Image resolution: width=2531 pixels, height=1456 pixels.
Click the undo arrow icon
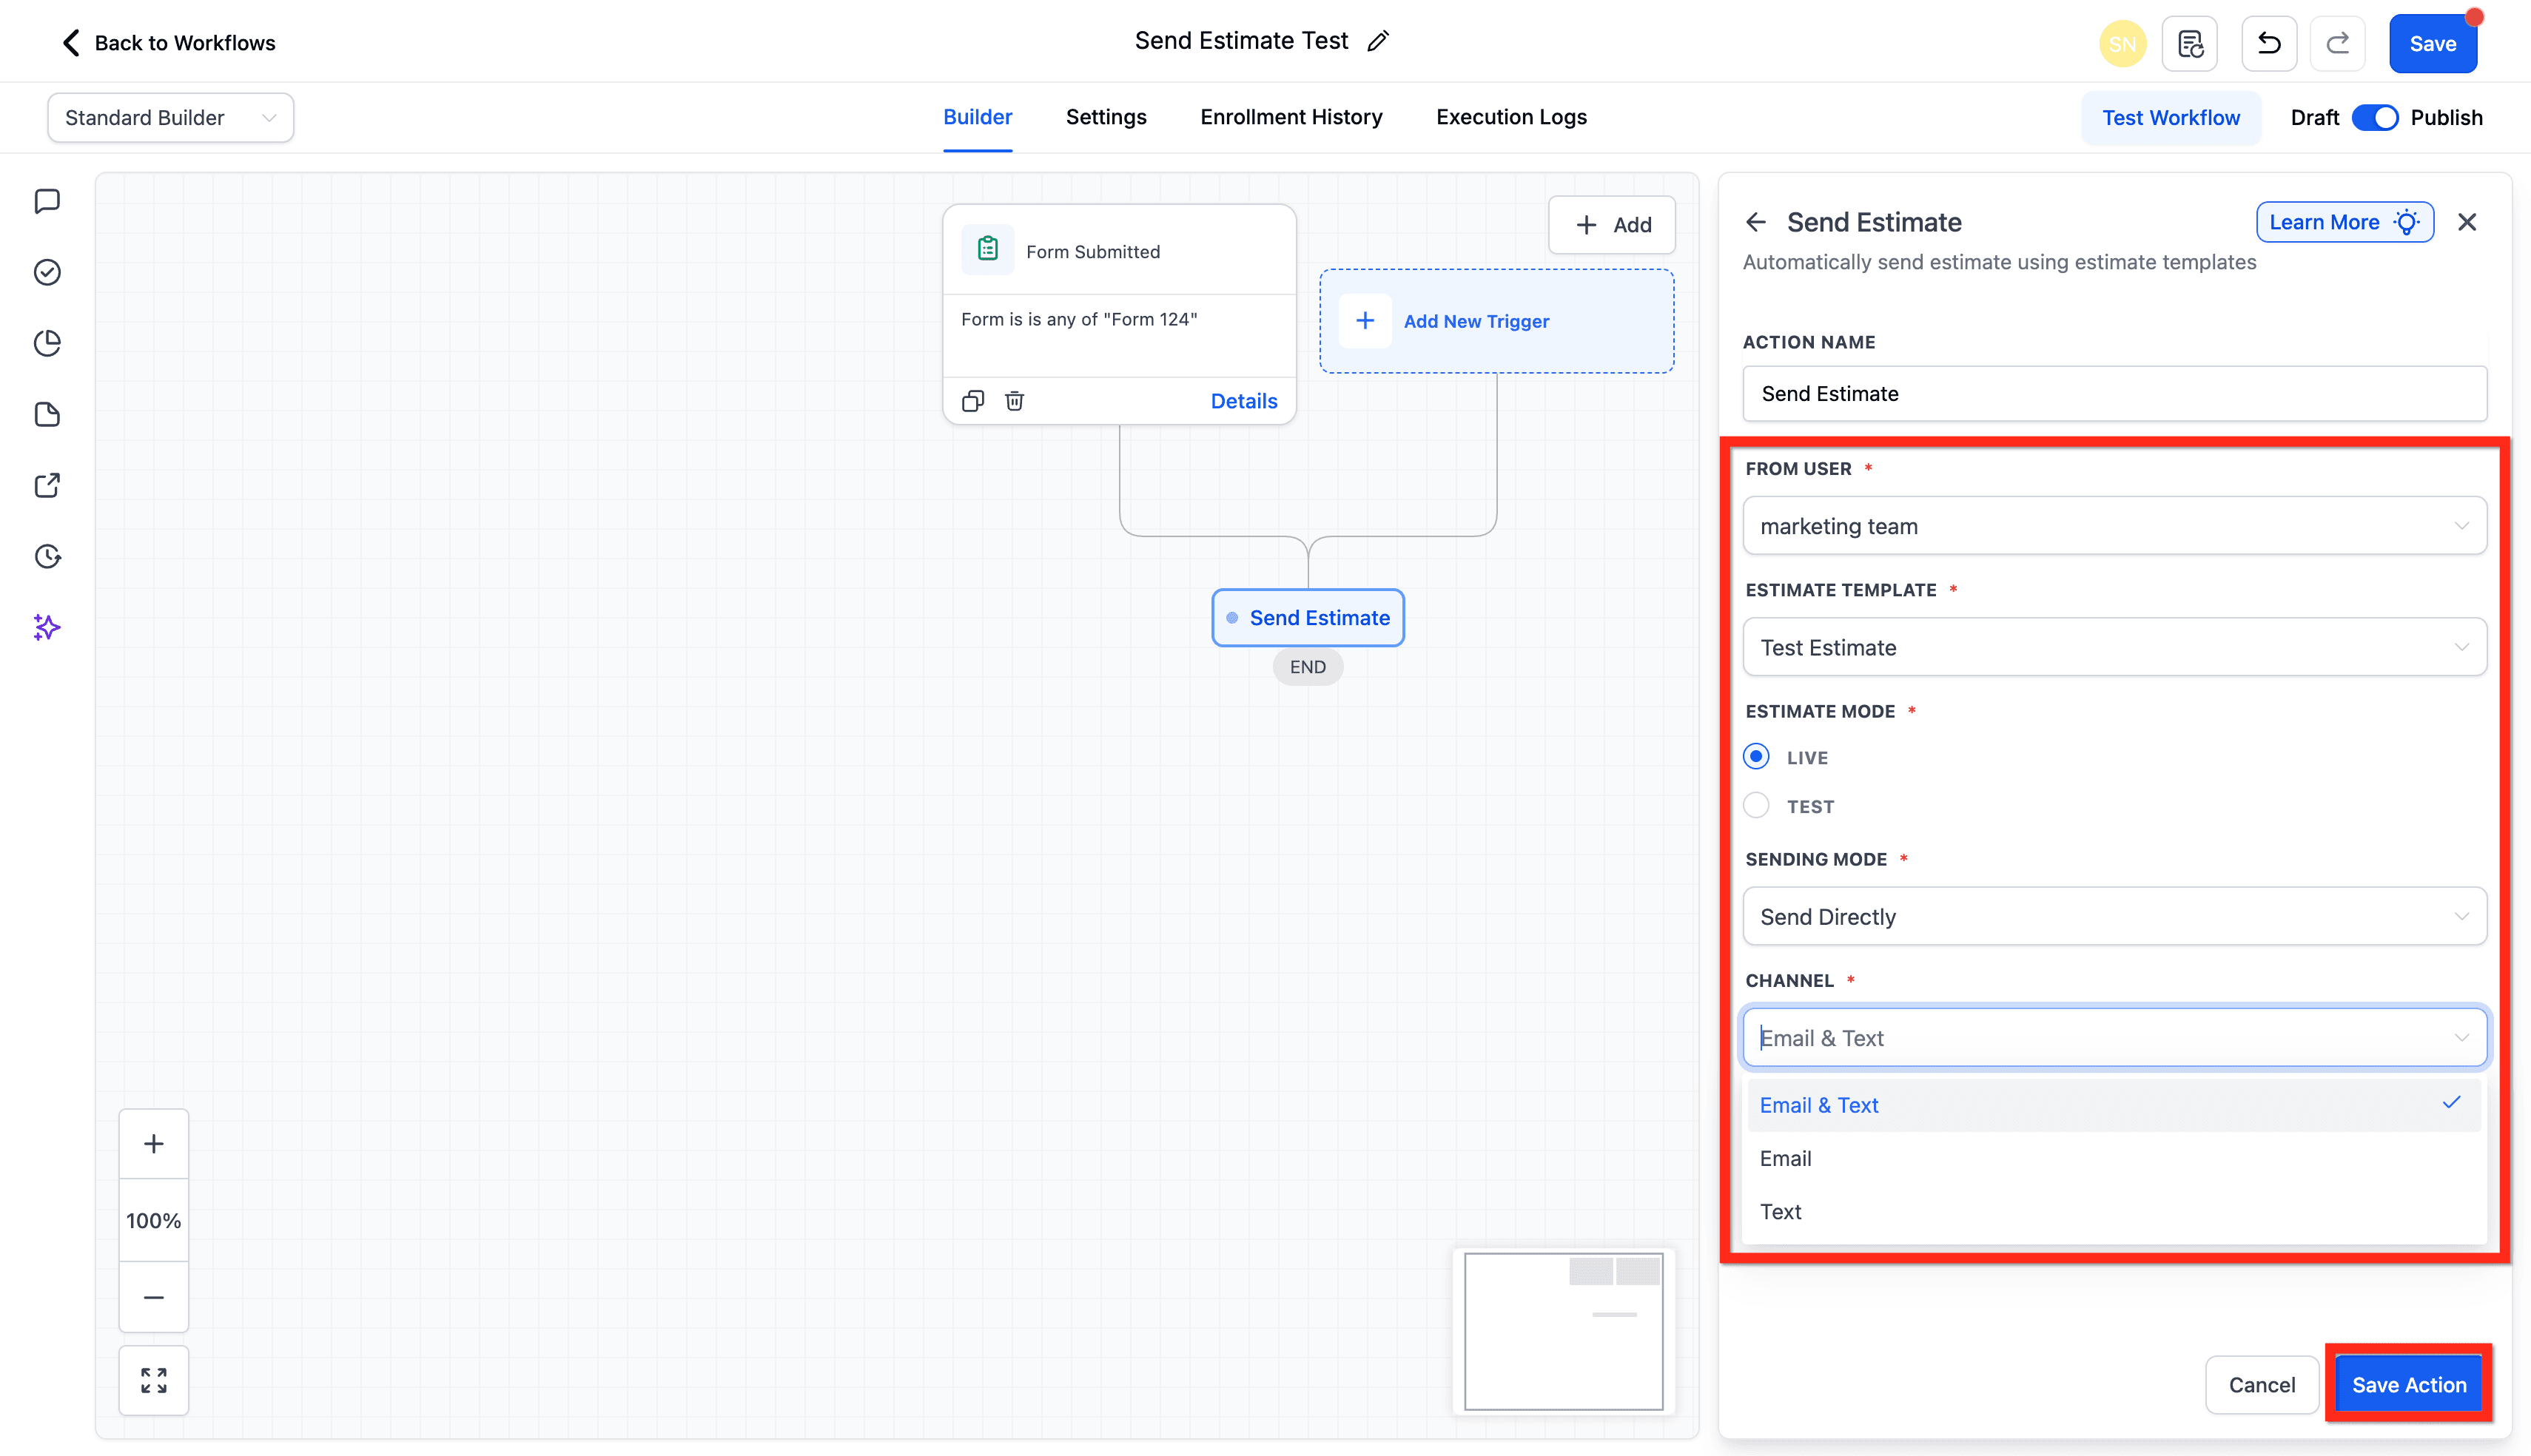2269,44
